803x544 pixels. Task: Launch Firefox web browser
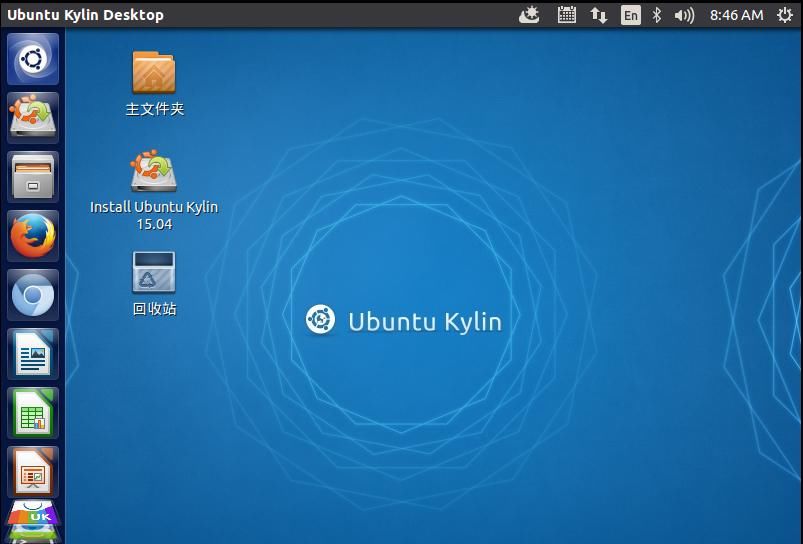[x=33, y=236]
